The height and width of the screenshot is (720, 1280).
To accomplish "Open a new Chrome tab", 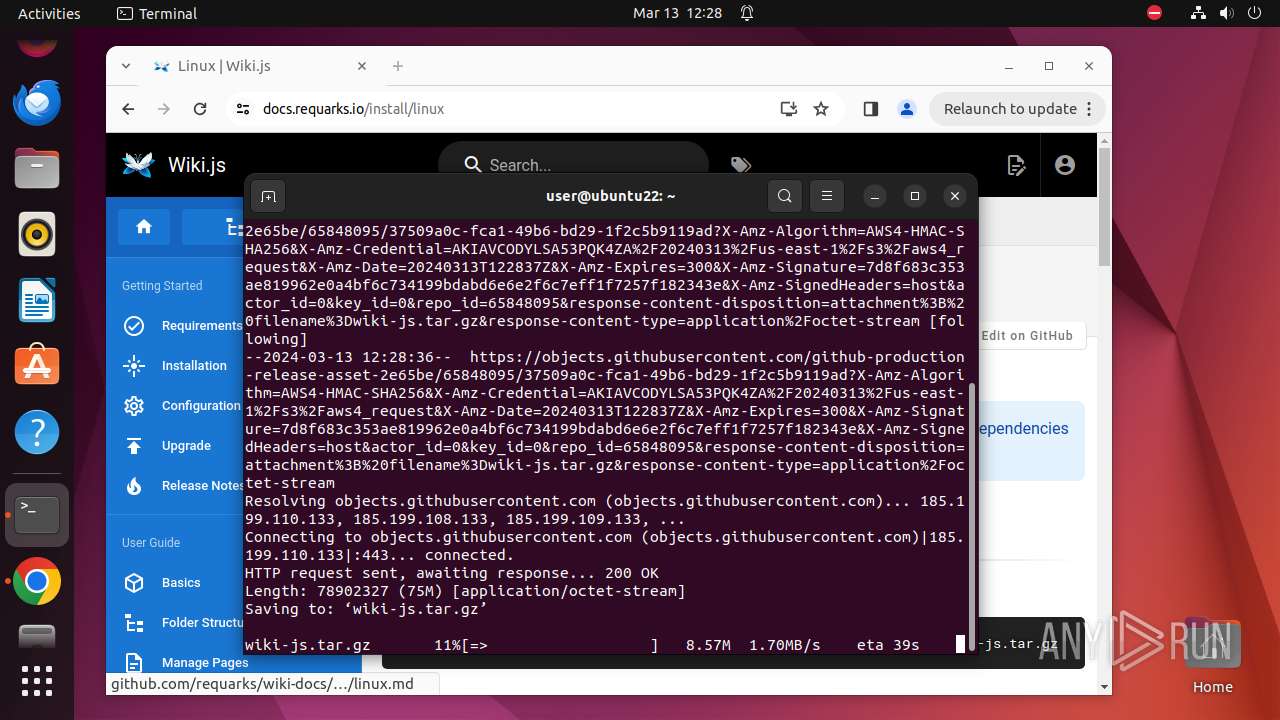I will tap(398, 66).
